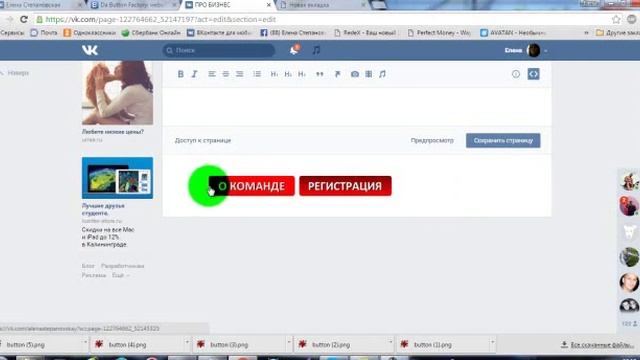Click the browser address bar
Viewport: 640px width, 360px height.
point(322,19)
